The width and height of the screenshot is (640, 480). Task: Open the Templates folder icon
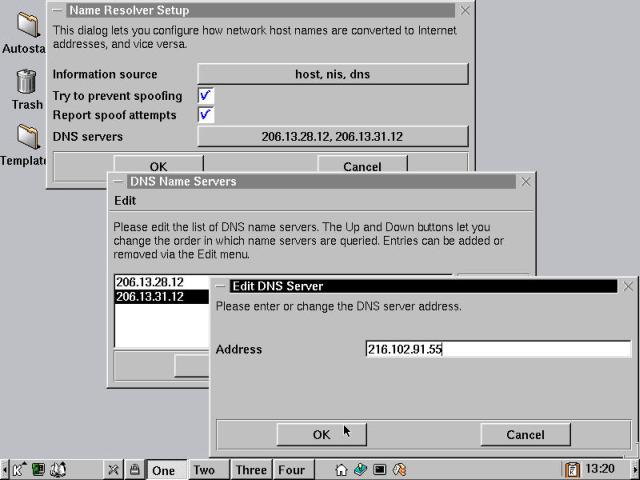click(26, 138)
